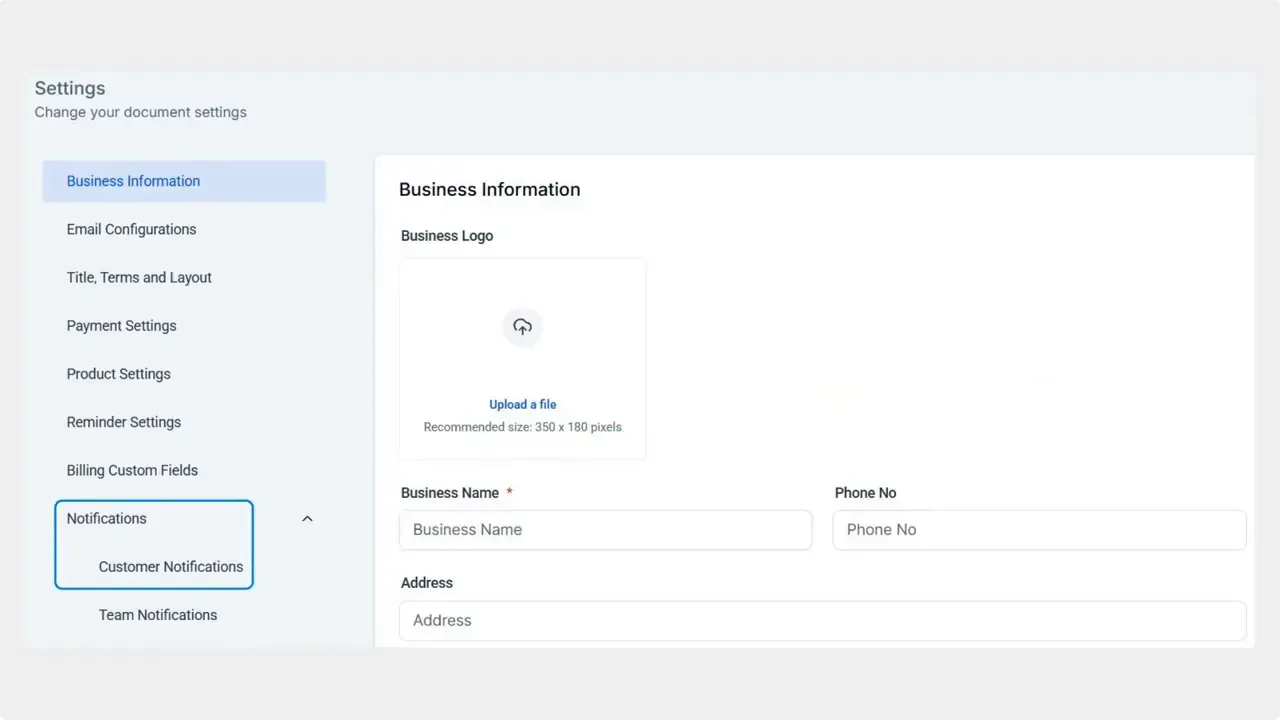Click the Address input field

pyautogui.click(x=822, y=620)
